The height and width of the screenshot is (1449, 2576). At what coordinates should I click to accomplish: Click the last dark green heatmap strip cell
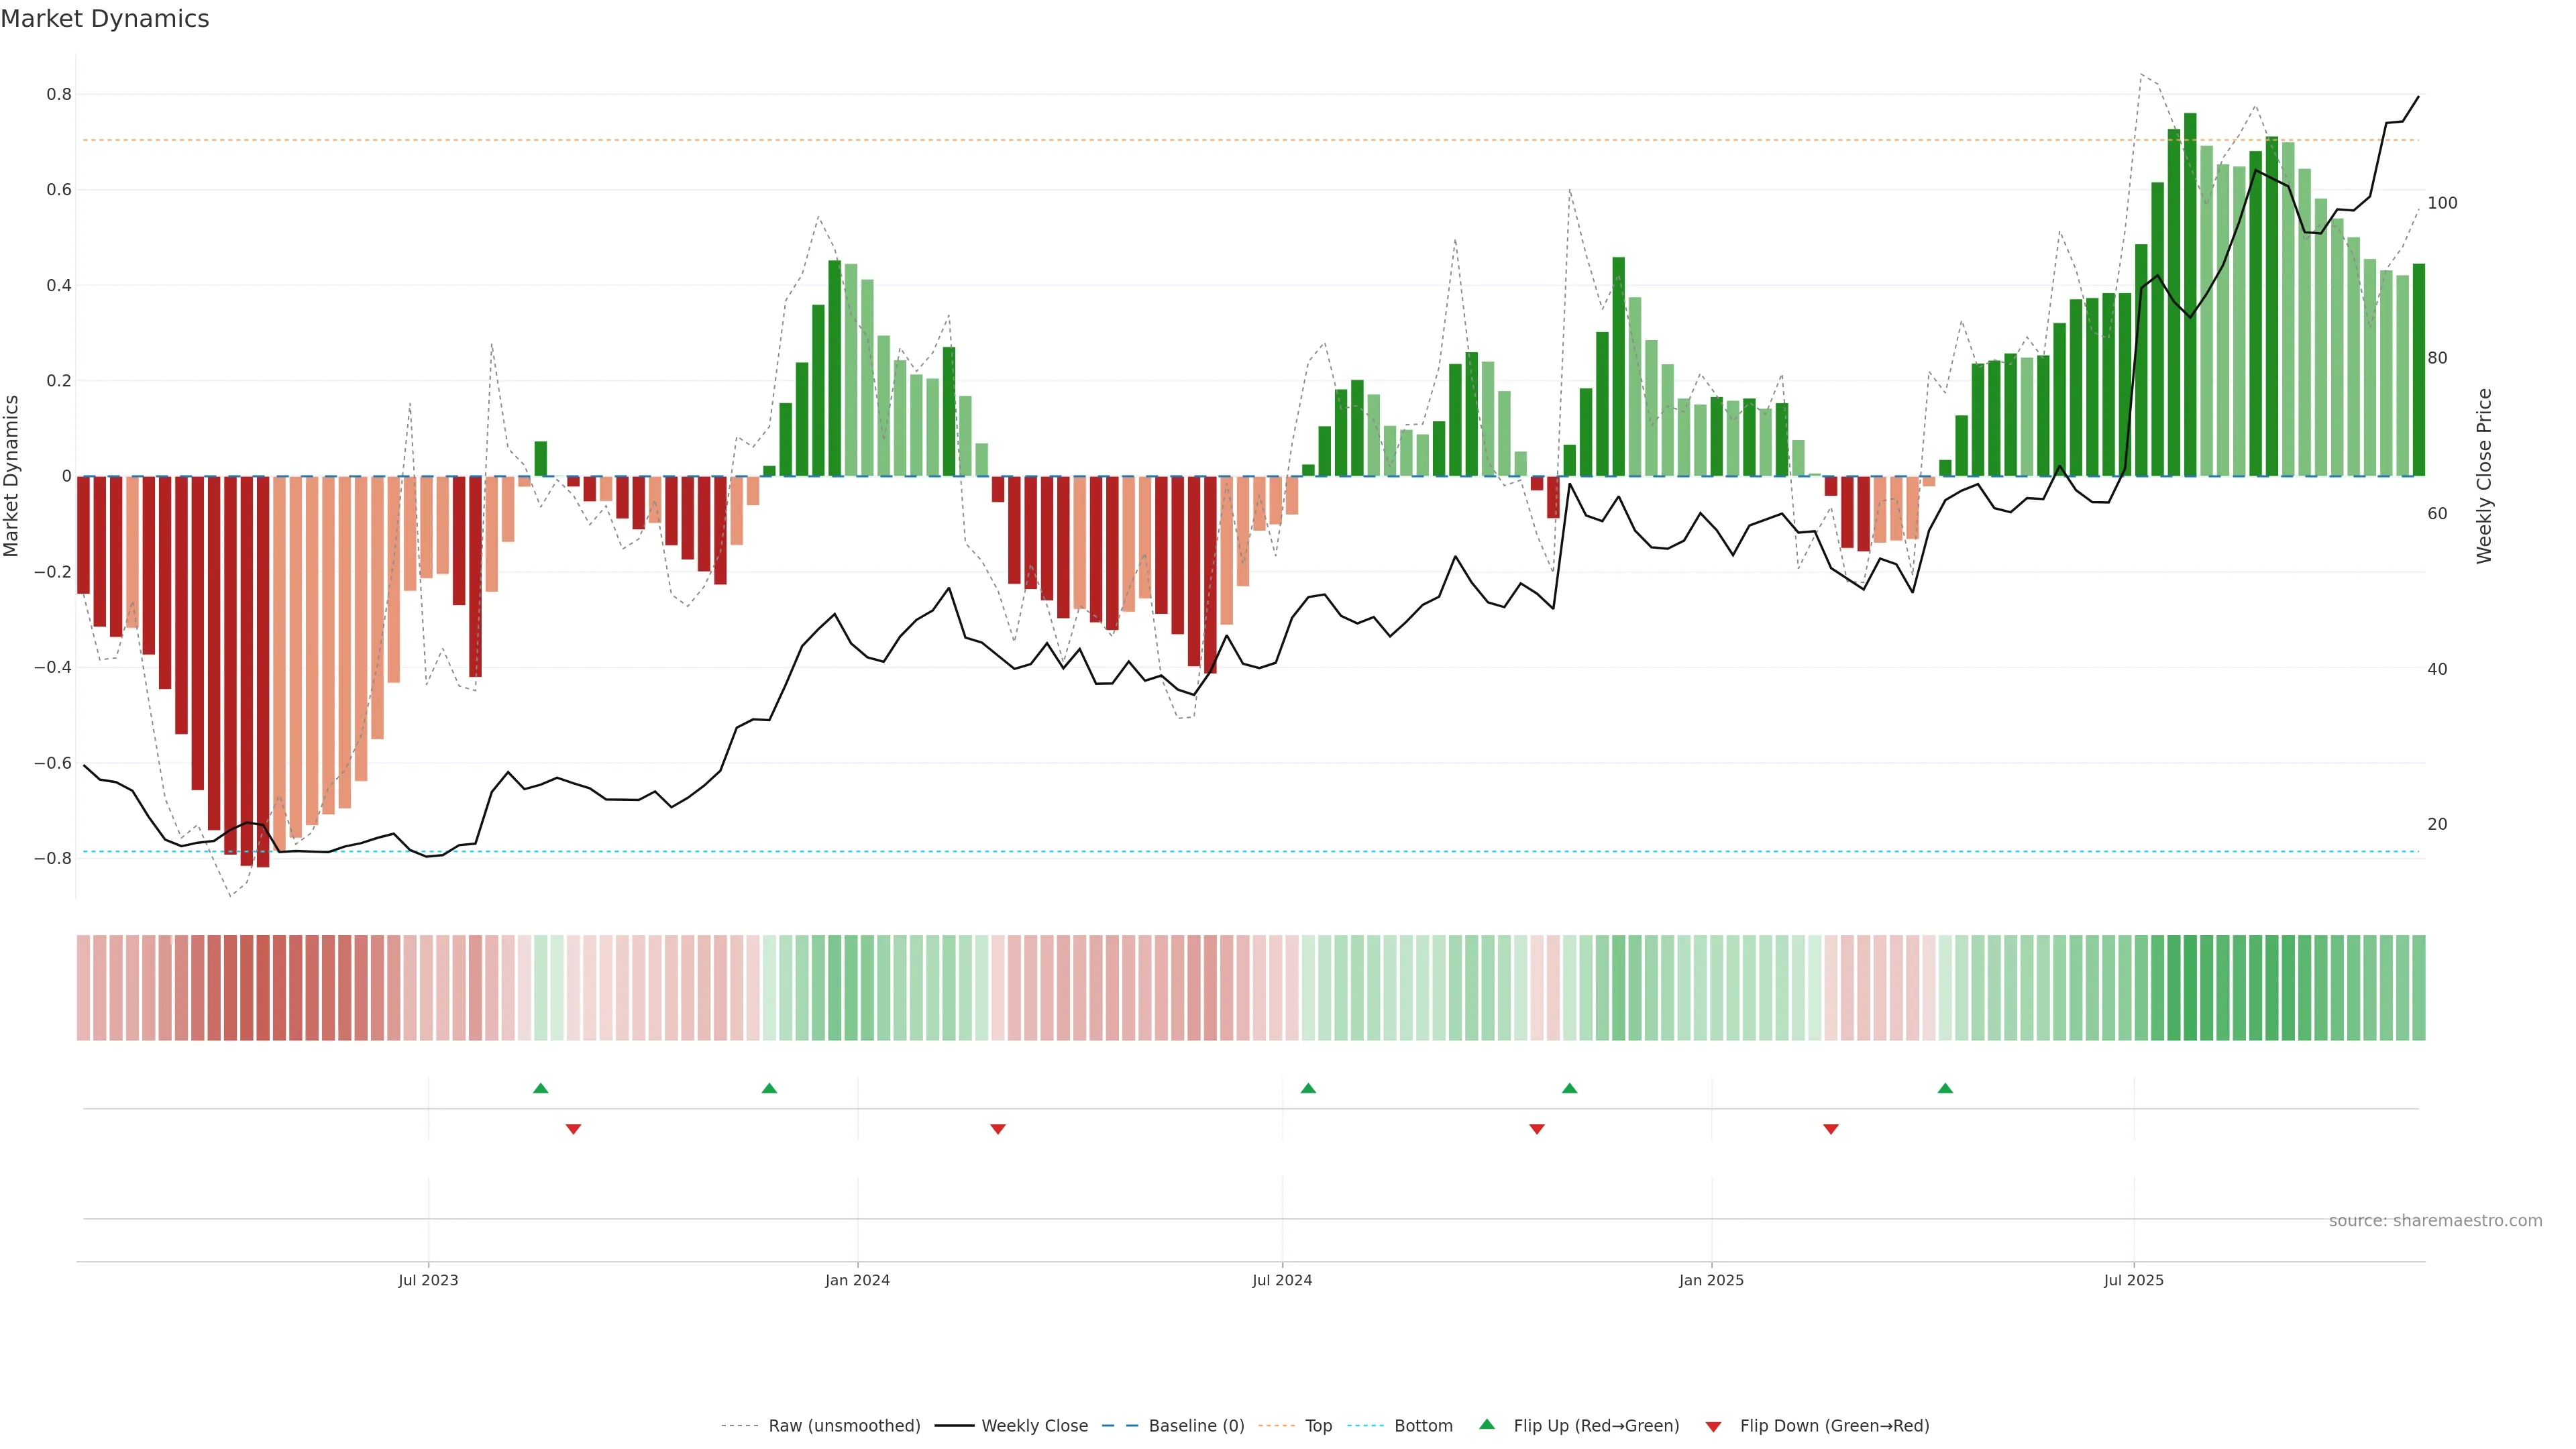2419,988
